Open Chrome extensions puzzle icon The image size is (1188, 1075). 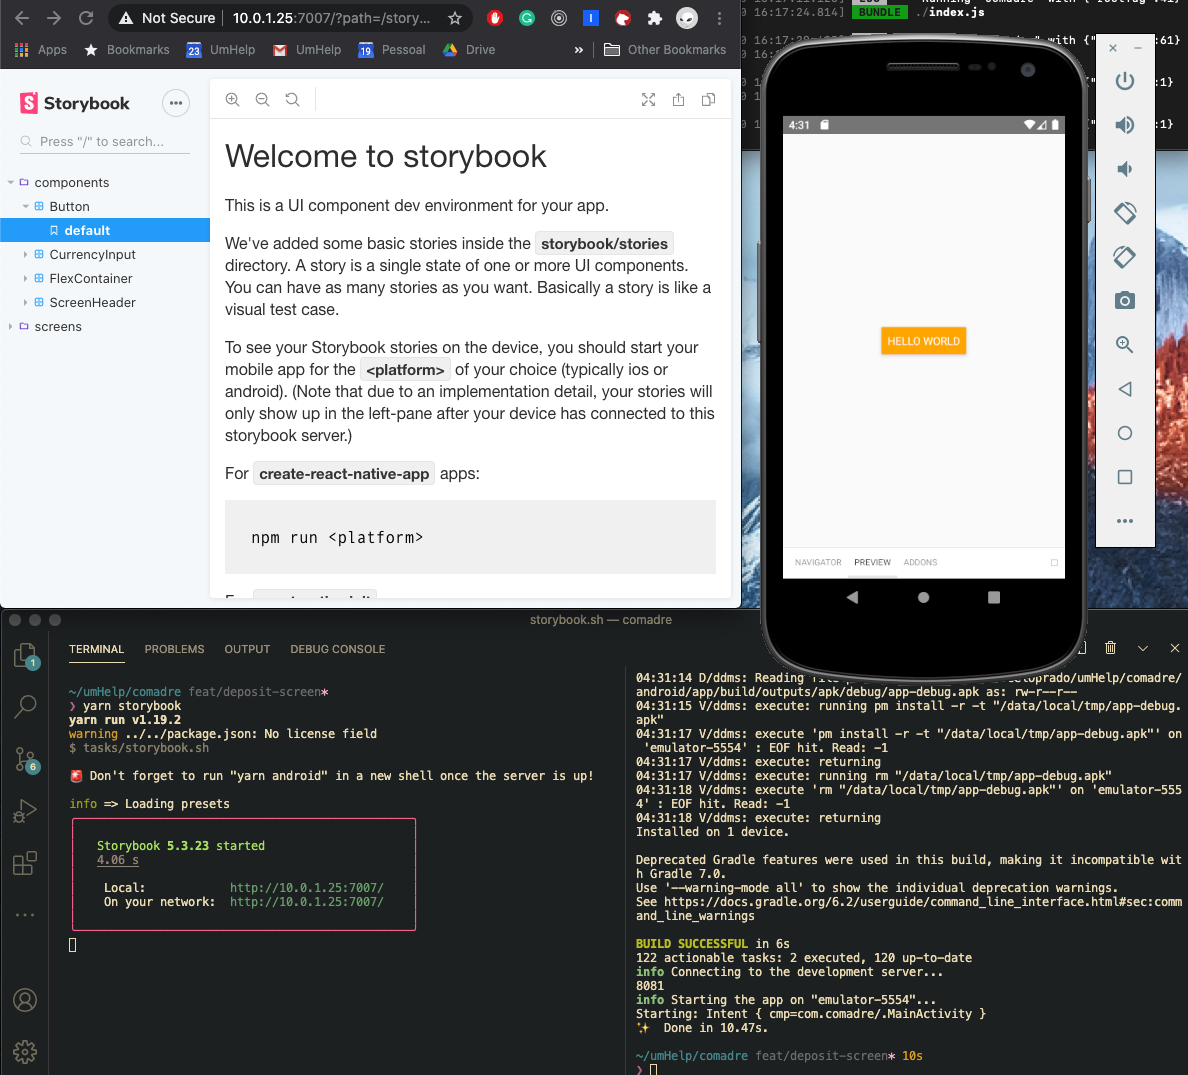[x=655, y=18]
